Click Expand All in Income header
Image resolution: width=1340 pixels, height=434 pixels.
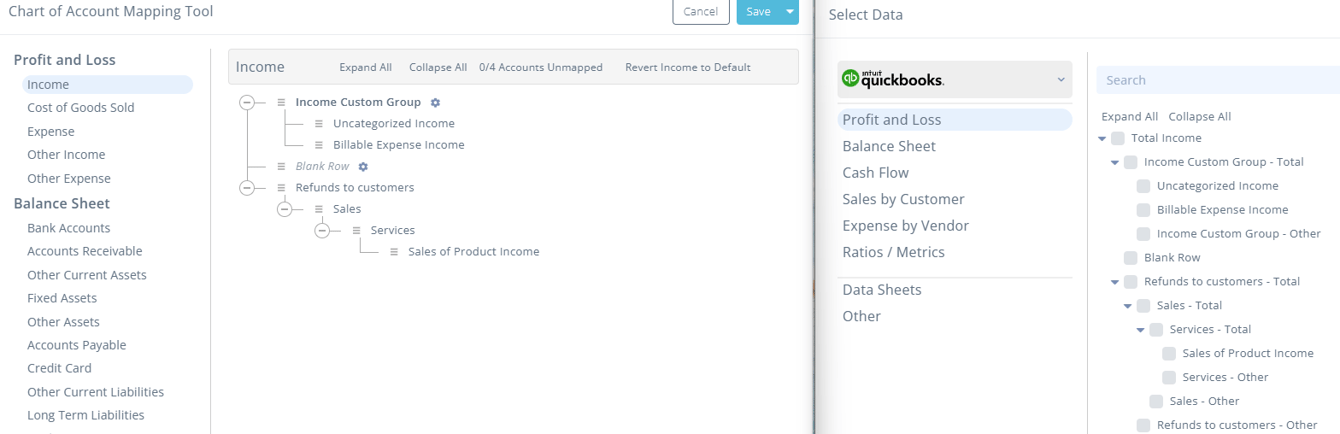(x=365, y=67)
